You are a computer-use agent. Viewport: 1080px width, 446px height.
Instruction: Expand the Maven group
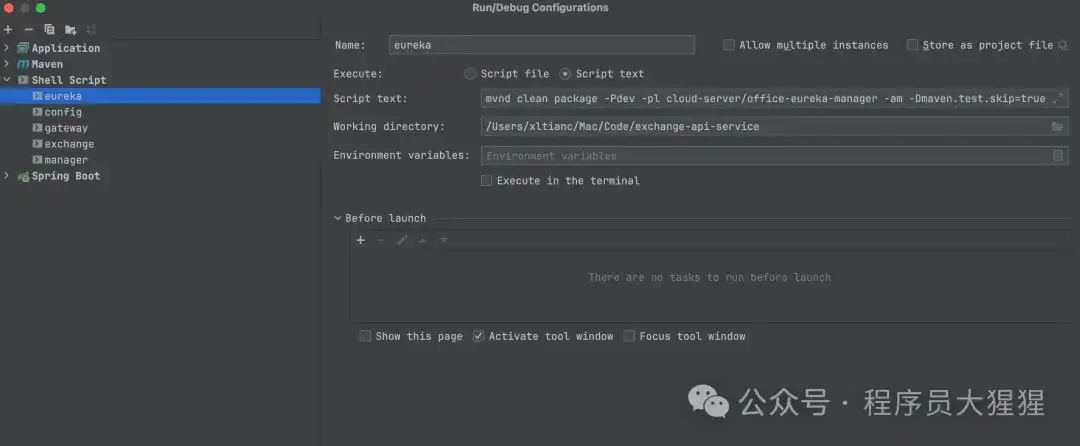coord(7,64)
